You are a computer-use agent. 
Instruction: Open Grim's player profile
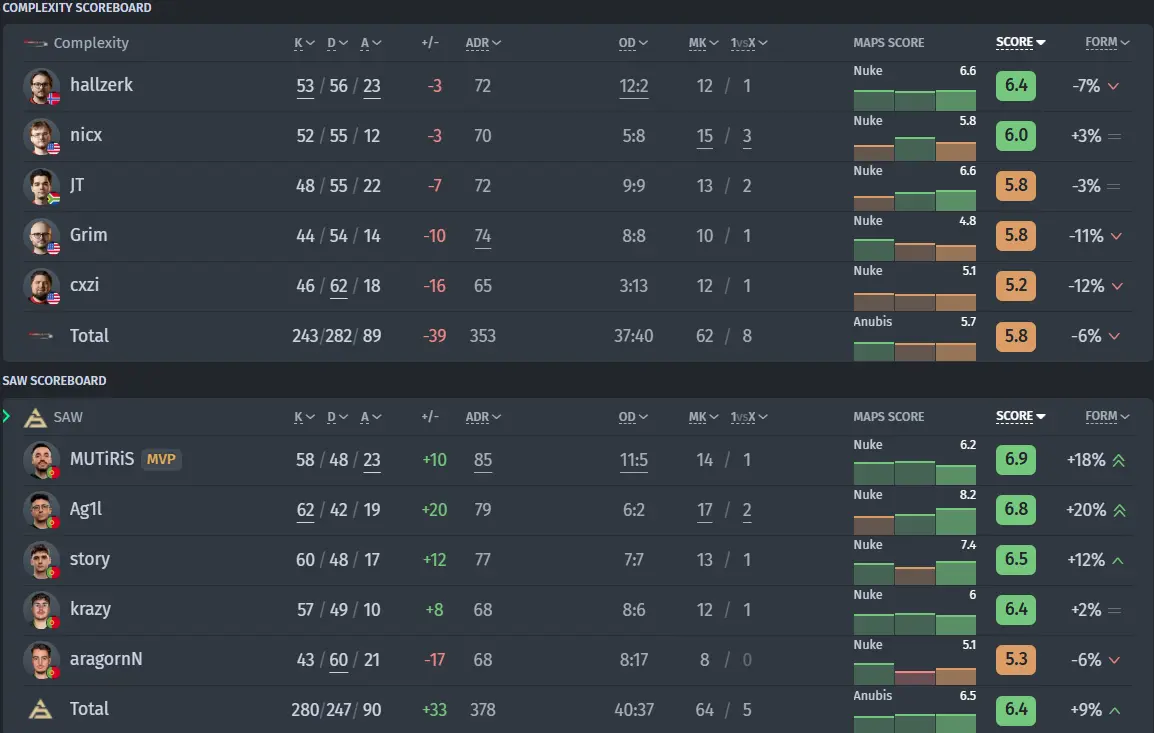88,236
